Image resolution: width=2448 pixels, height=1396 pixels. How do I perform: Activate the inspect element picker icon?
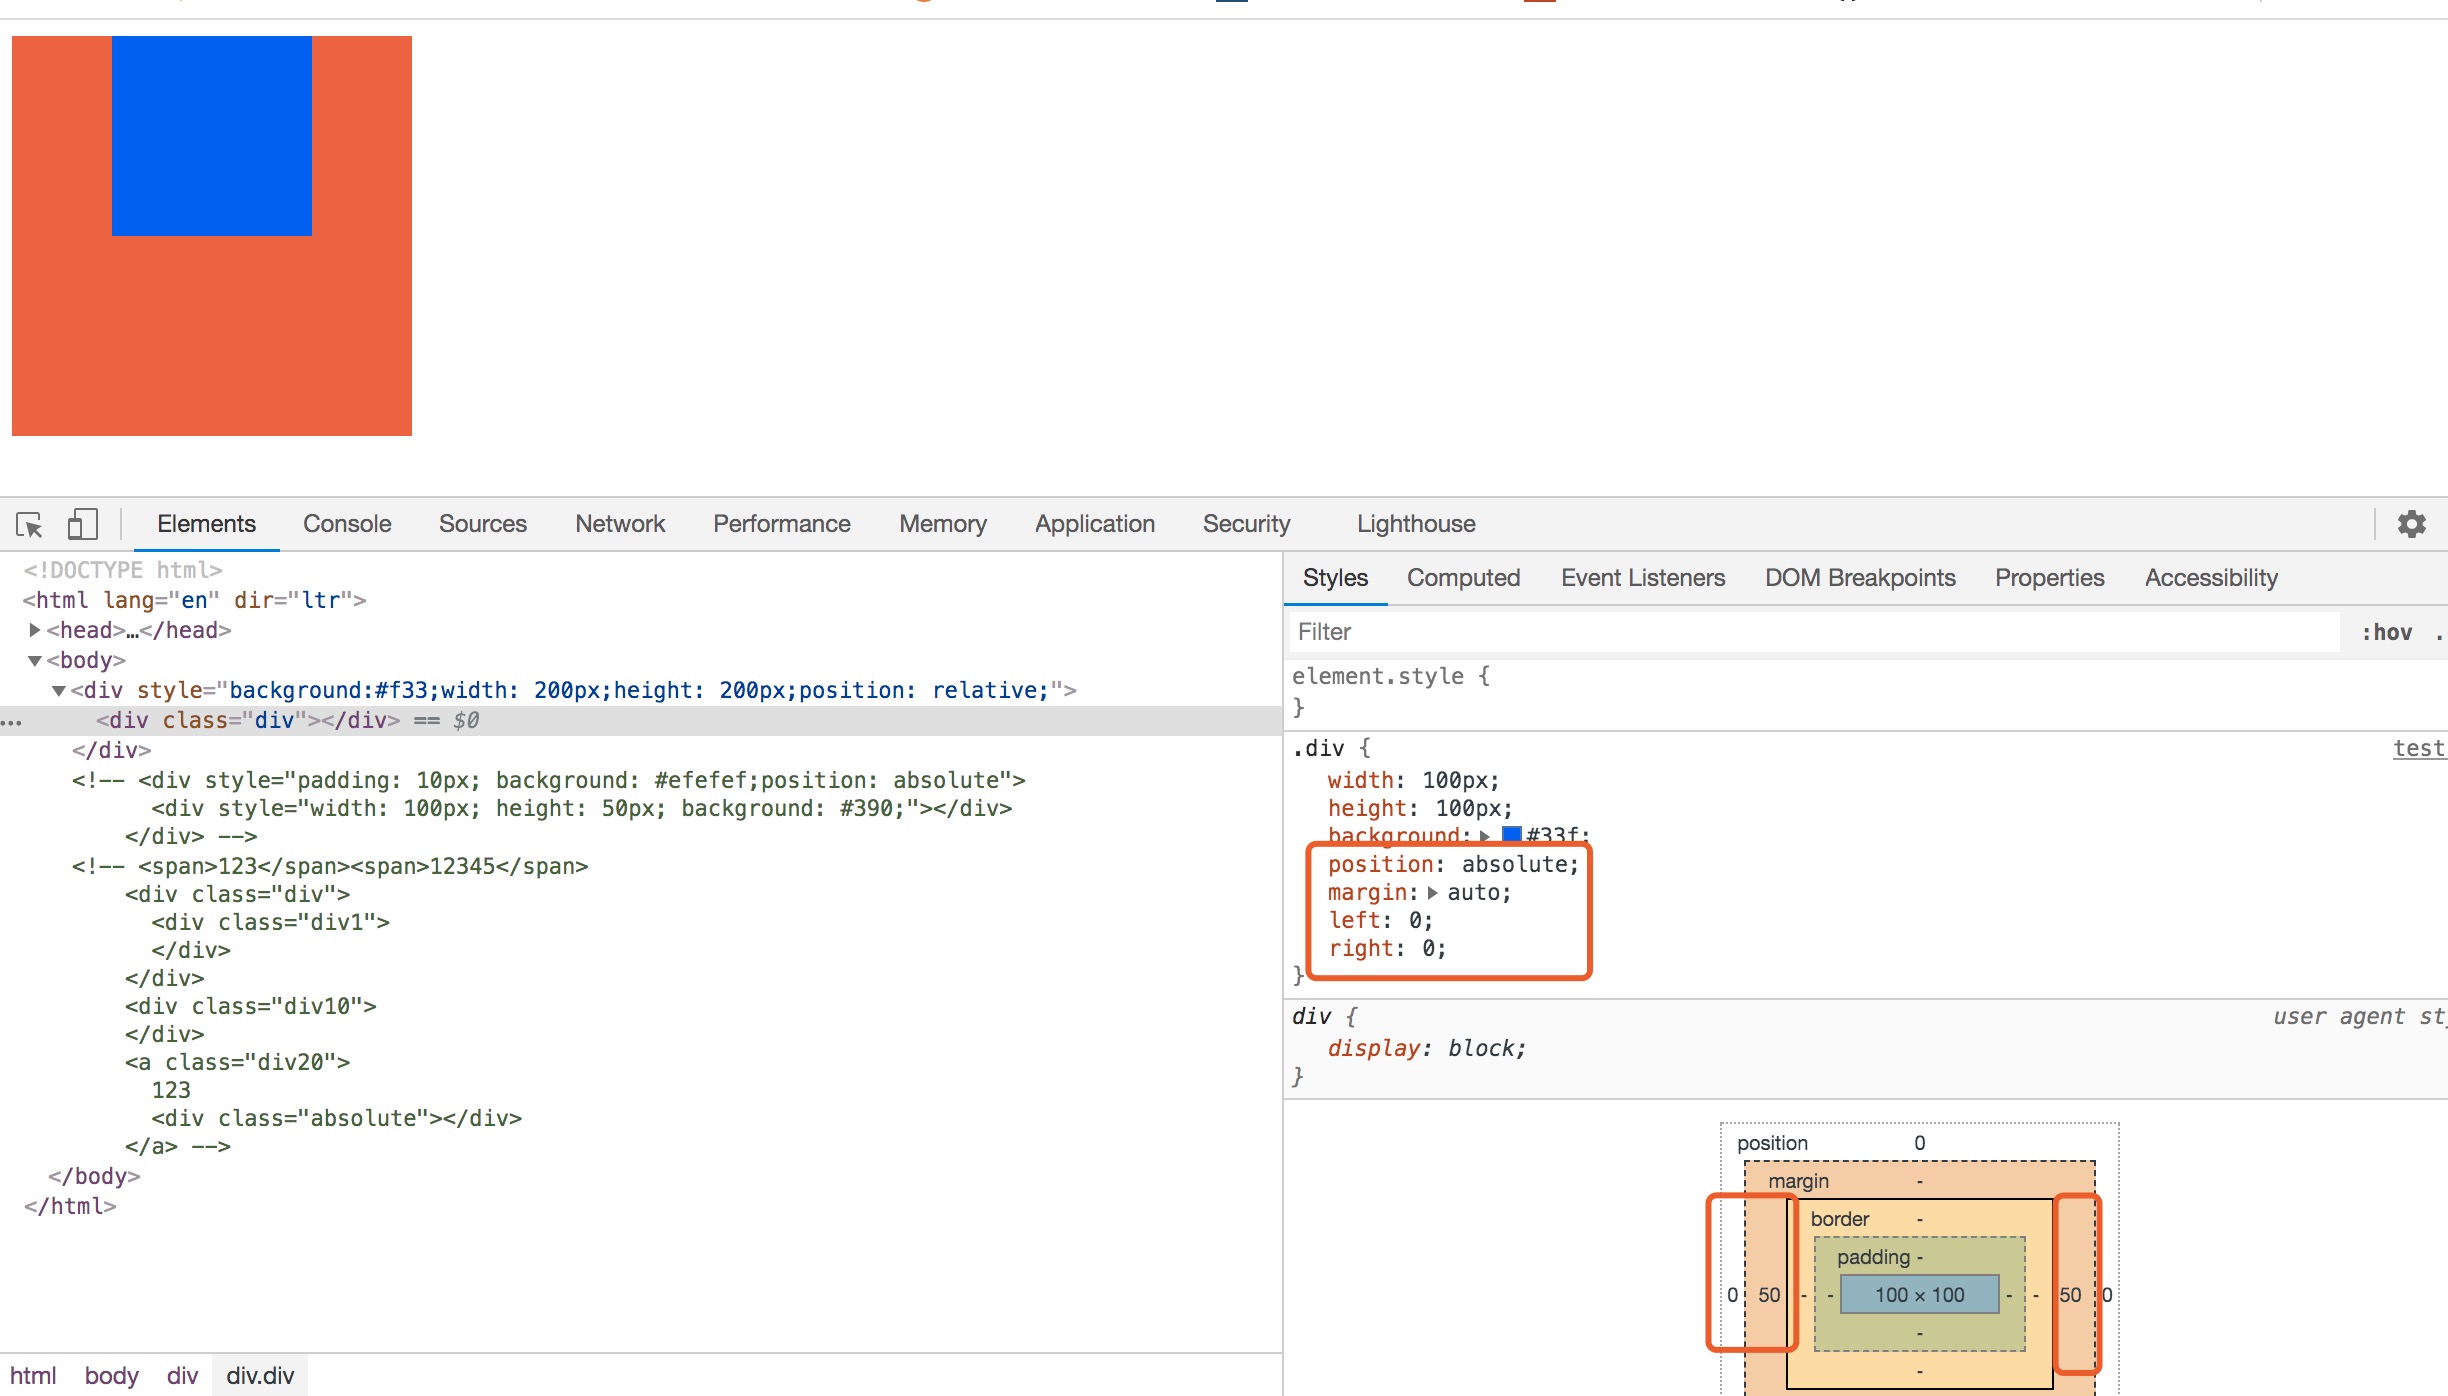coord(30,524)
